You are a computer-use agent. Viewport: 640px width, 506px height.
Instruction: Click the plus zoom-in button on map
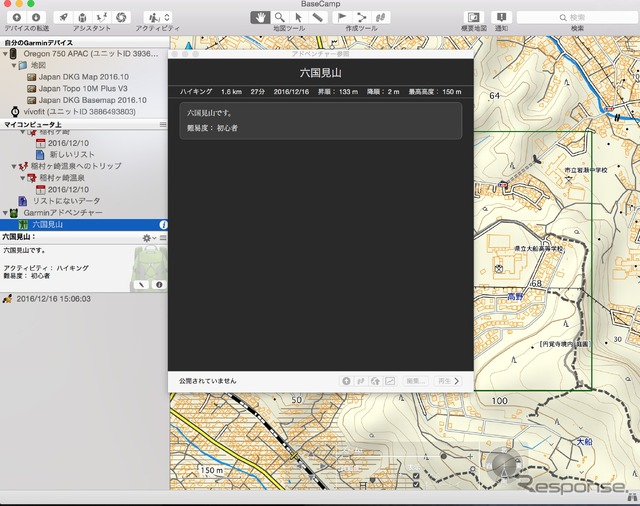(x=470, y=457)
